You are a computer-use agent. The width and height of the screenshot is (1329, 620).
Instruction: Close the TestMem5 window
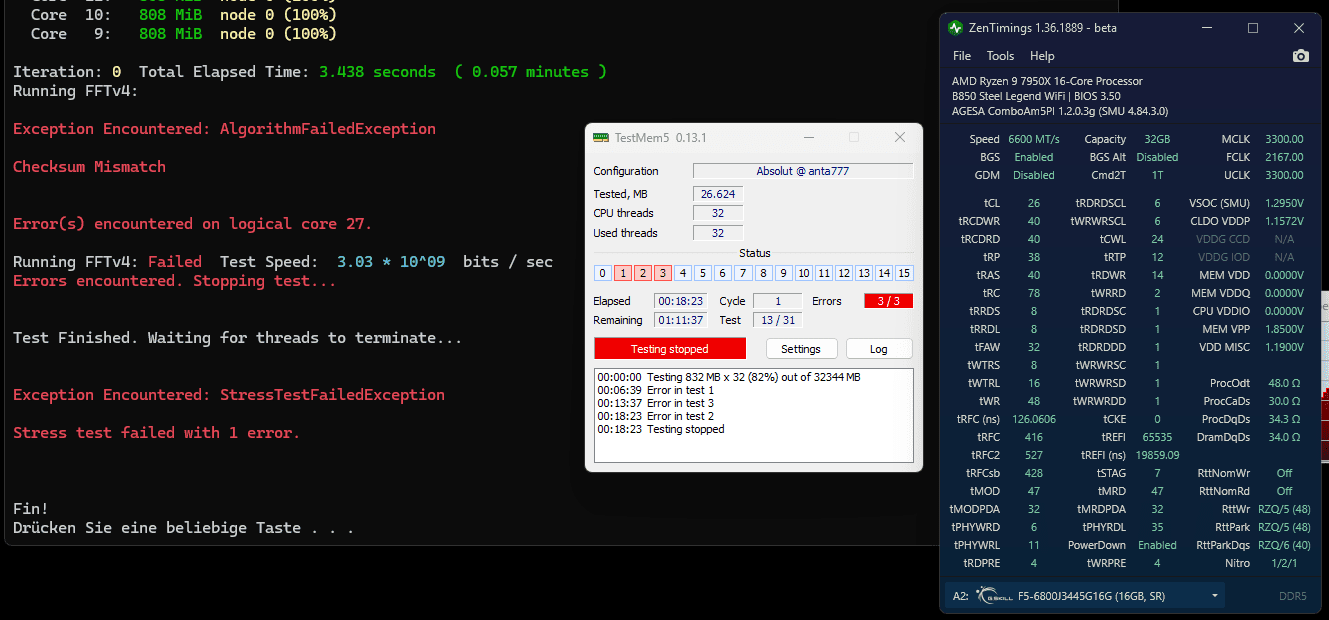click(900, 137)
